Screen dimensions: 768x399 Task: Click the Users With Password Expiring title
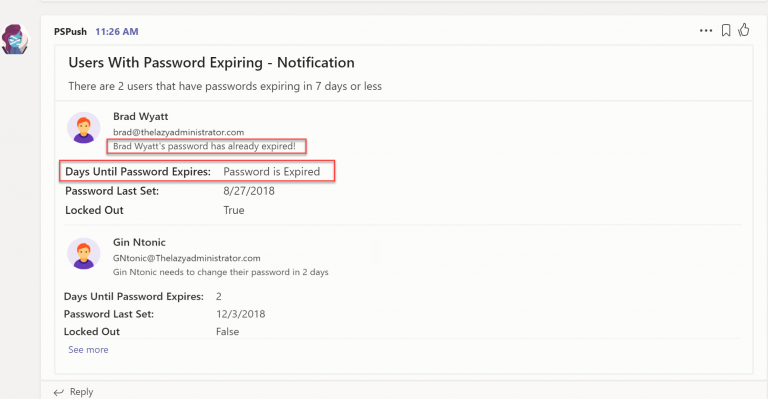click(211, 63)
